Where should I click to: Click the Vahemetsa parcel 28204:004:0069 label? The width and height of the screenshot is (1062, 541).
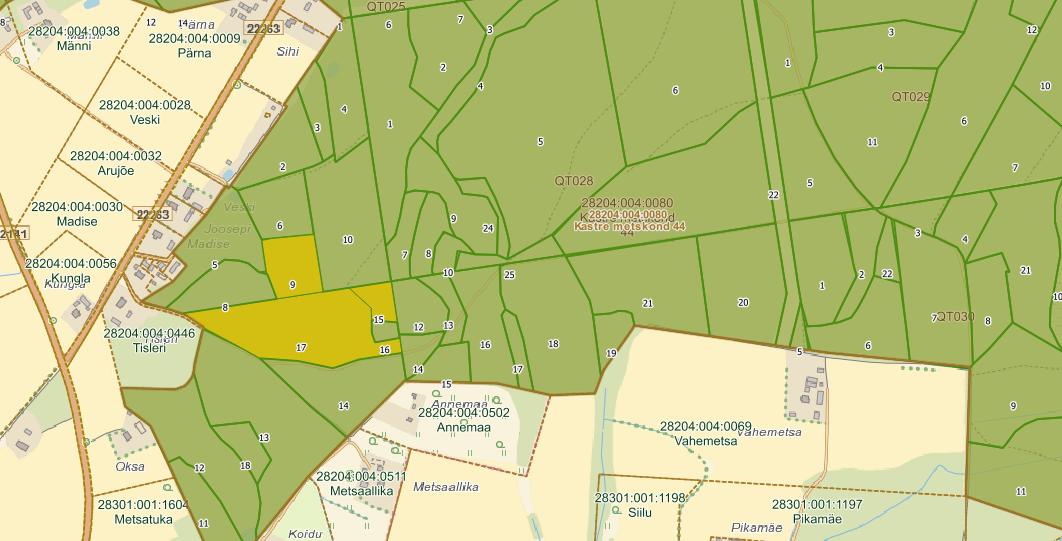(705, 433)
